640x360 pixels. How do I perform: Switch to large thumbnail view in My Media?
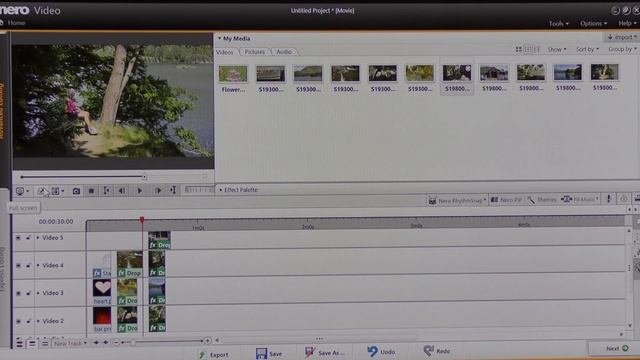pos(518,49)
